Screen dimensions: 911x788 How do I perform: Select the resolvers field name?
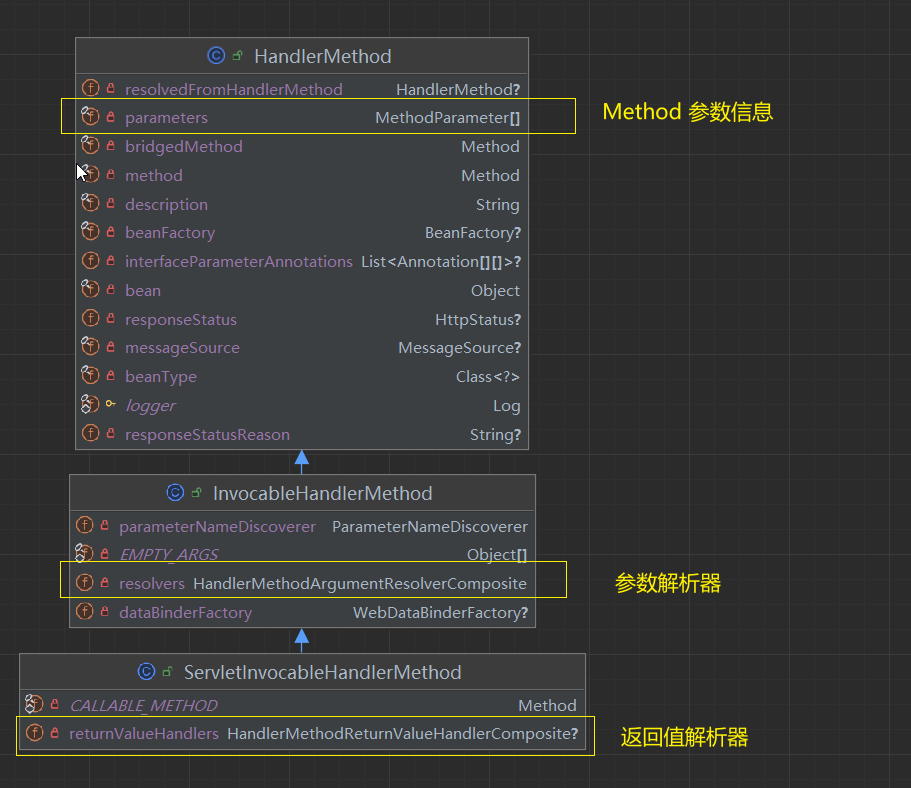(x=152, y=583)
